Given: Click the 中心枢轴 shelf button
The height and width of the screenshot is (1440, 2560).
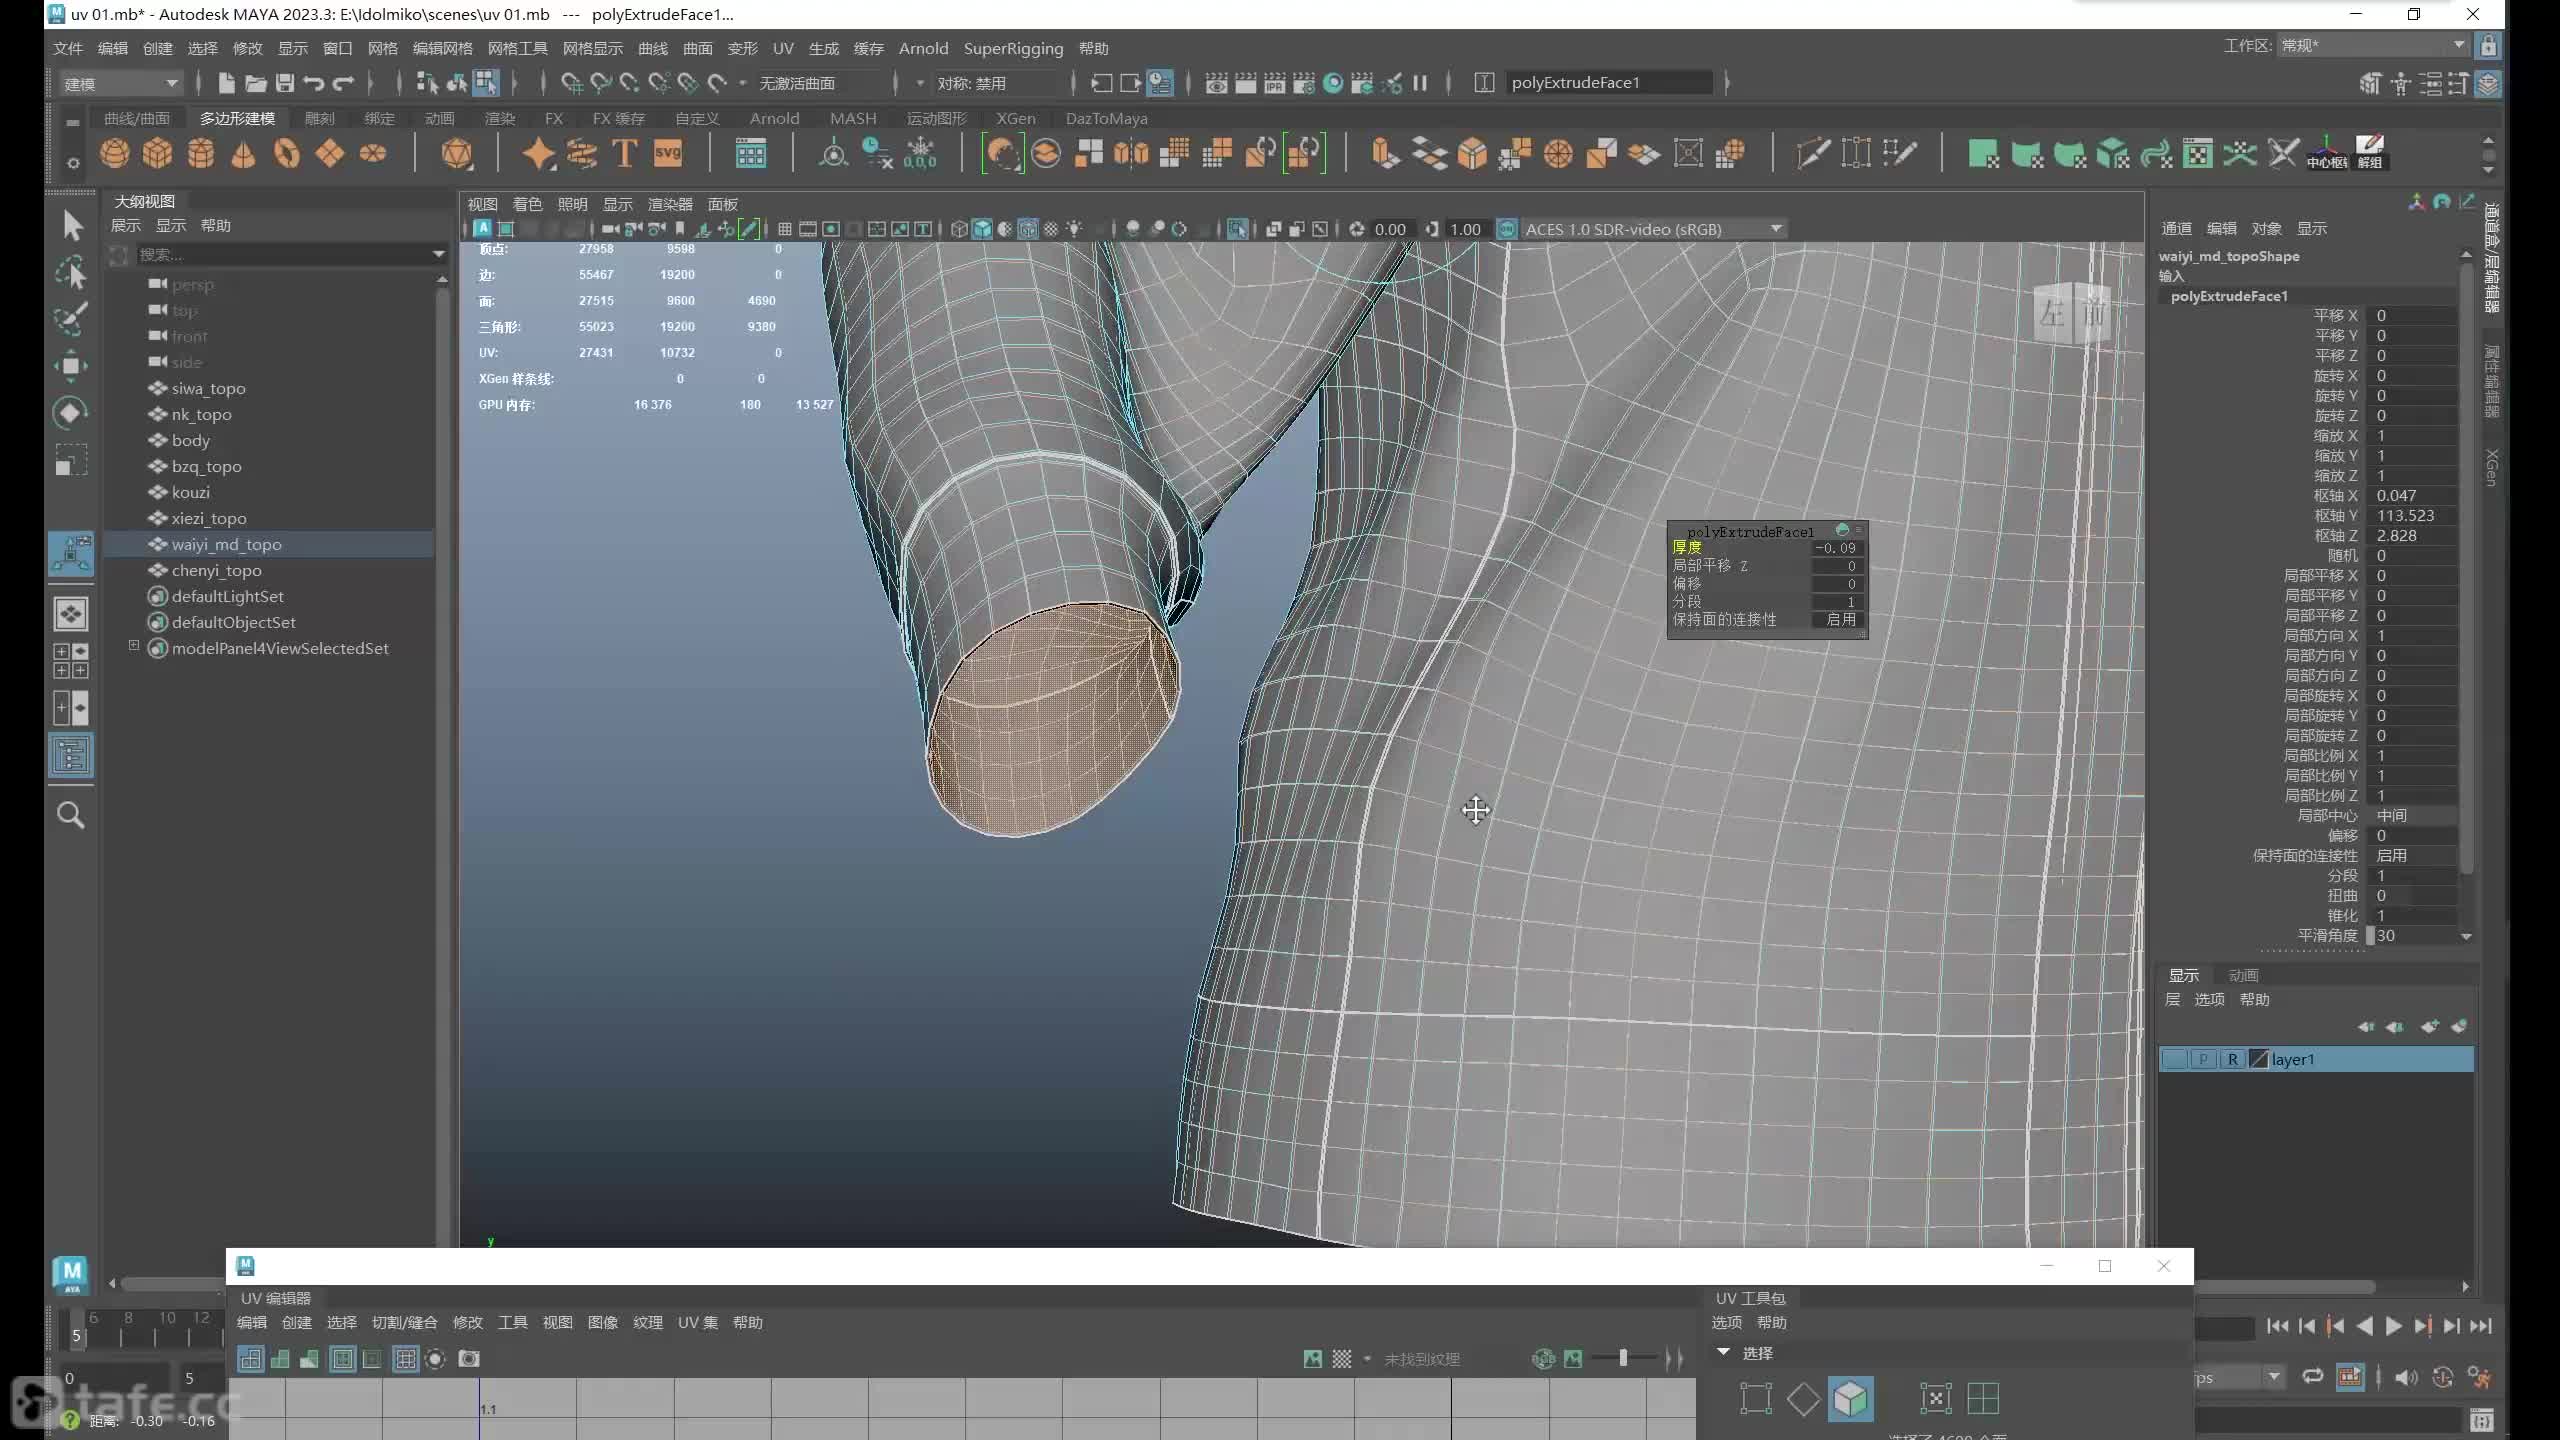Looking at the screenshot, I should (2326, 153).
